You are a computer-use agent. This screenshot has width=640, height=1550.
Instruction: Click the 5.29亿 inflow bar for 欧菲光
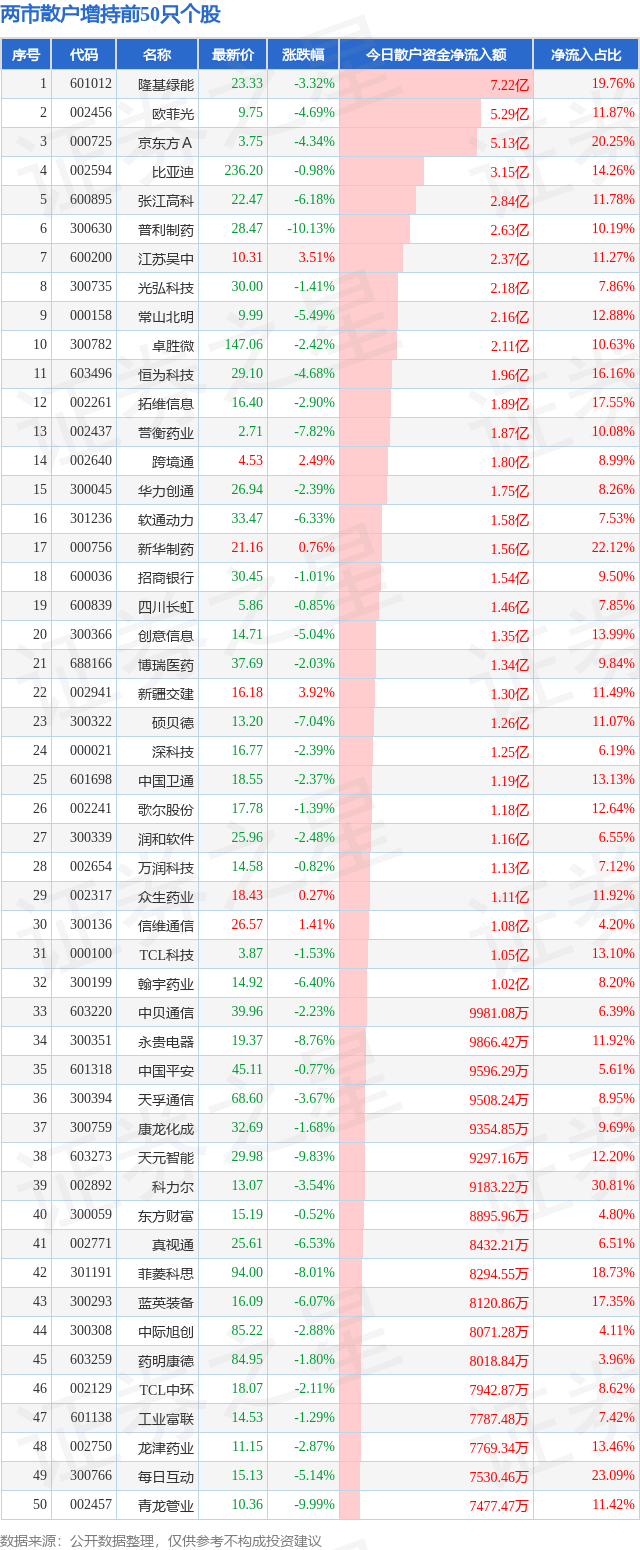click(x=410, y=114)
